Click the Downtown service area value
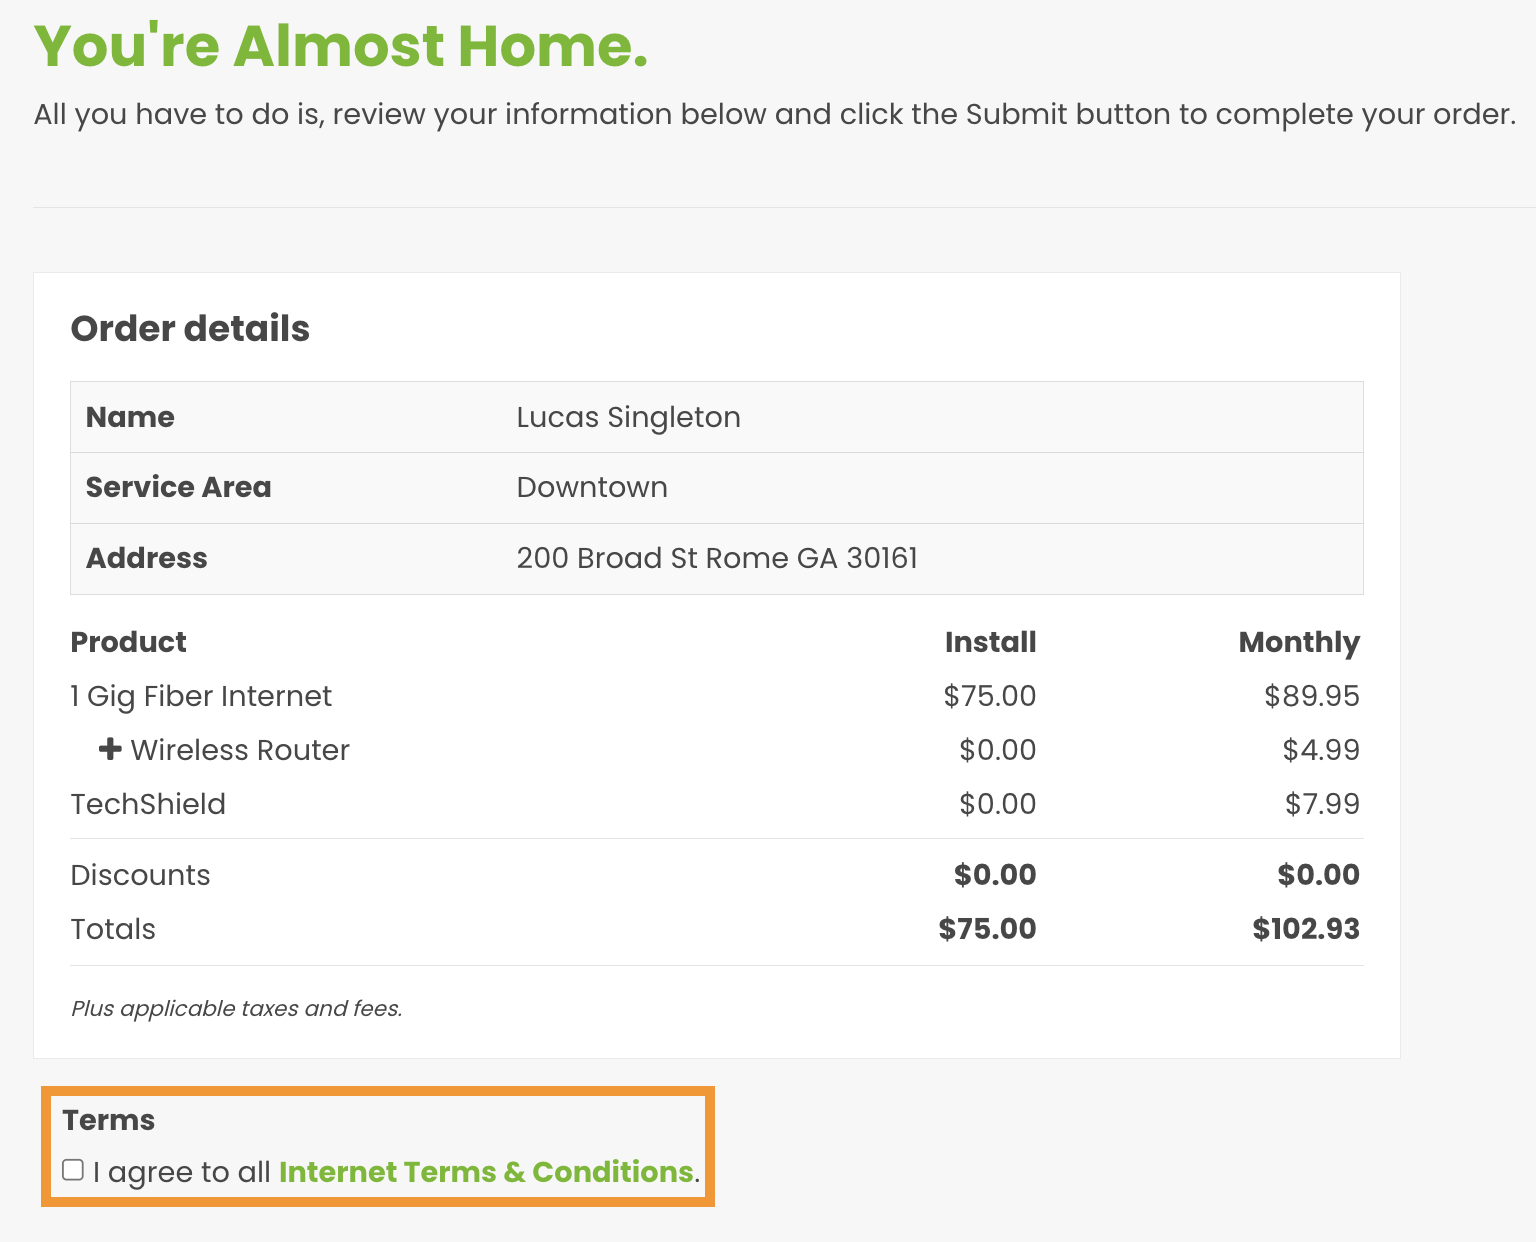This screenshot has height=1242, width=1536. 592,487
